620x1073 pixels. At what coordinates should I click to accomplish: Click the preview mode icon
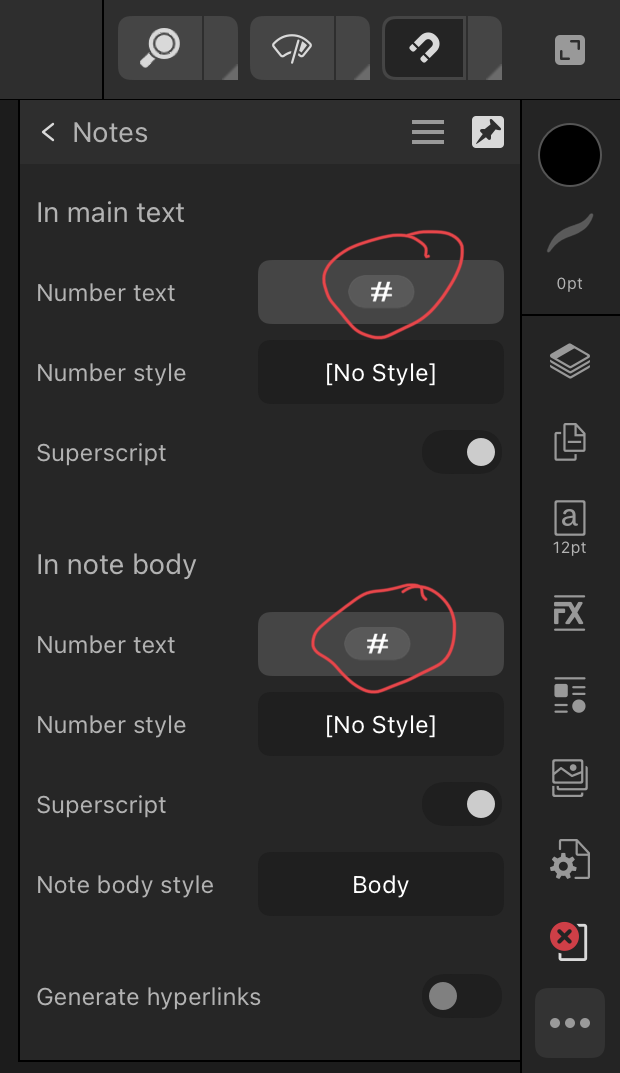(292, 47)
